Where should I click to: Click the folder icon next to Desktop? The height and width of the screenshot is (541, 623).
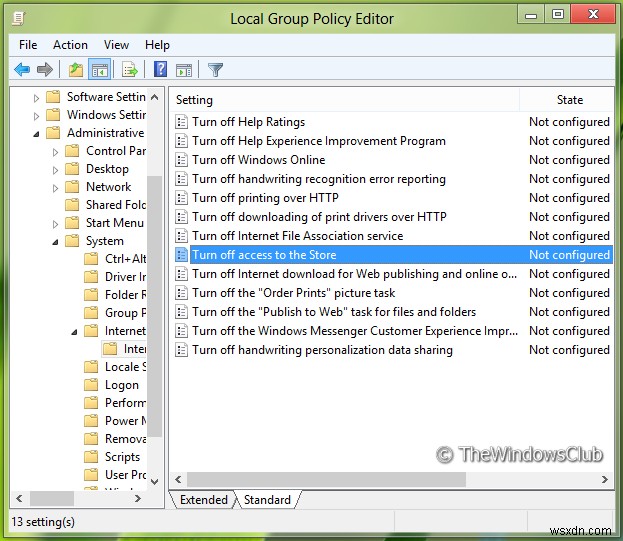click(x=72, y=169)
